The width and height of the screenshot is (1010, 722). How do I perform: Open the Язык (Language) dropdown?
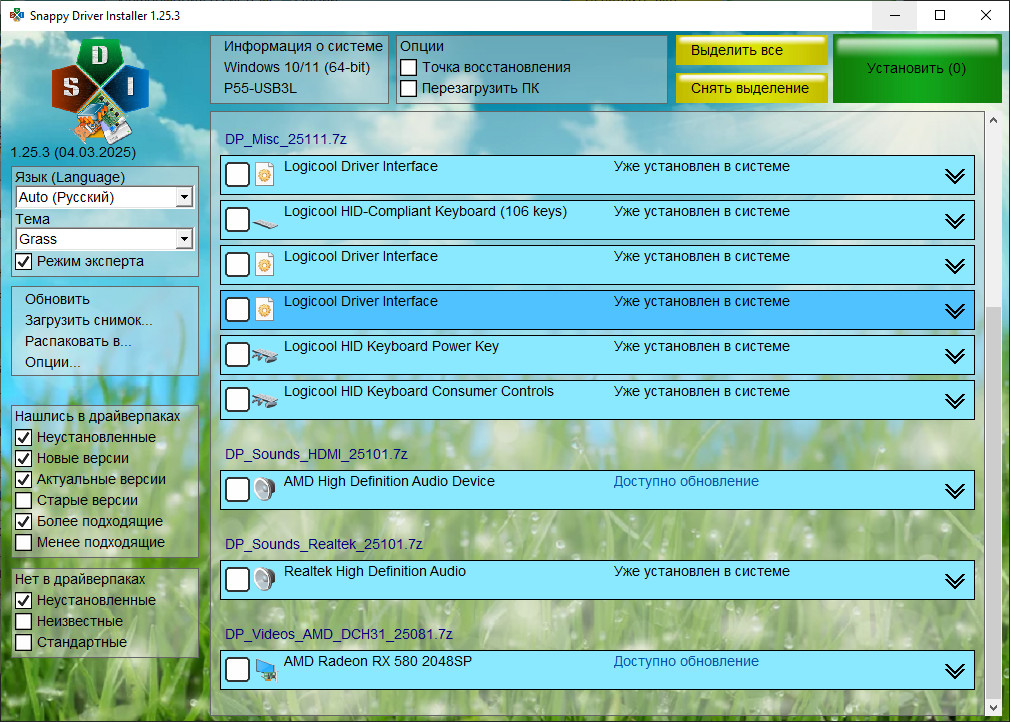coord(183,197)
